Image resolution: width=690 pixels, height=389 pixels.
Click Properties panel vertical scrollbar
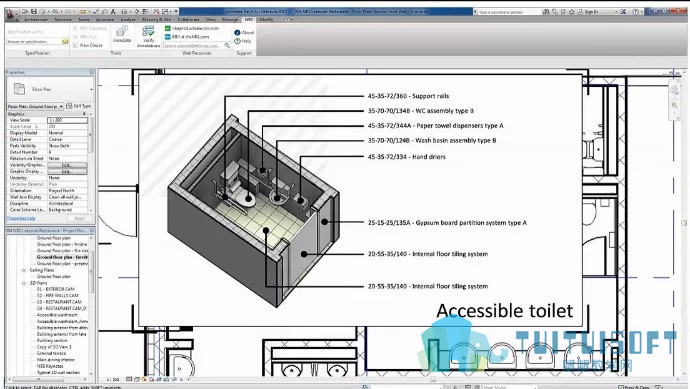[x=91, y=136]
